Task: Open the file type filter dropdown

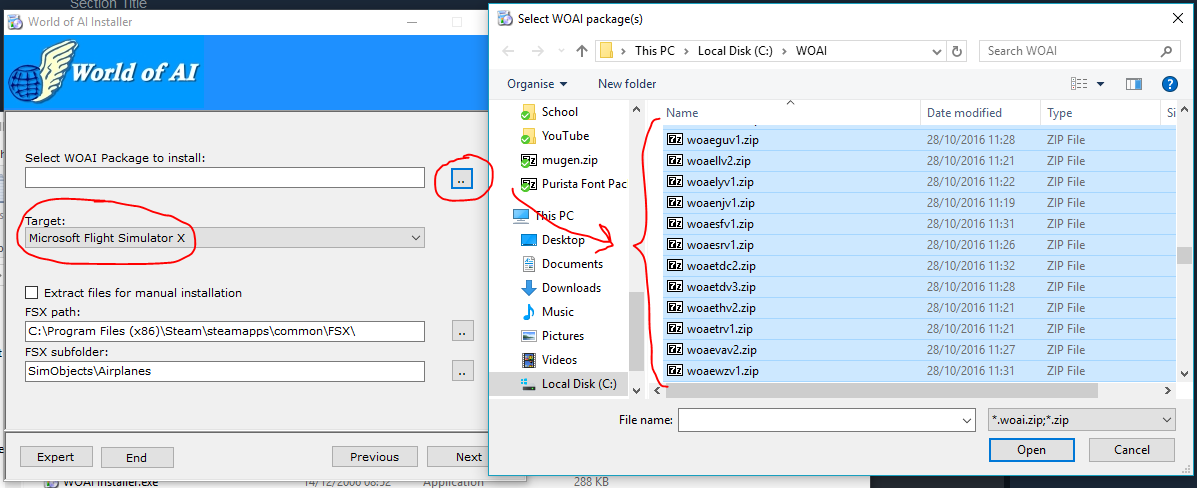Action: 1081,420
